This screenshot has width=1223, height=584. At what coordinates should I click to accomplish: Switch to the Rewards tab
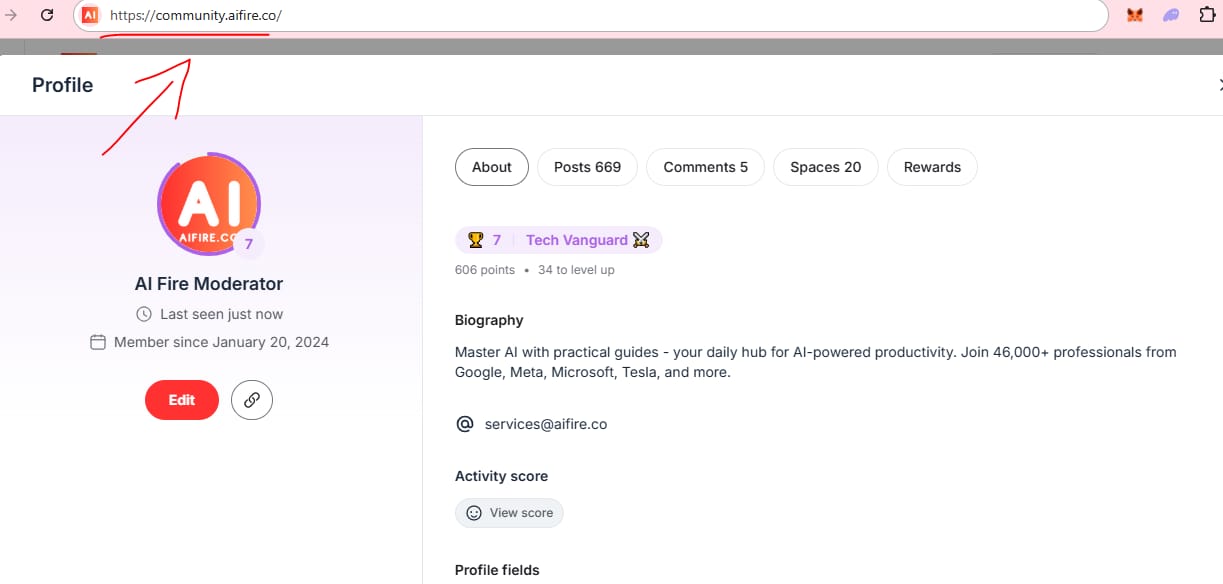click(932, 167)
